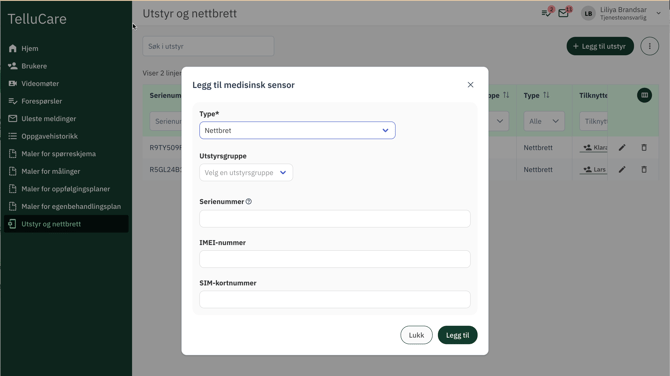Click the Legg til button in dialog
Screen dimensions: 670x376
457,335
